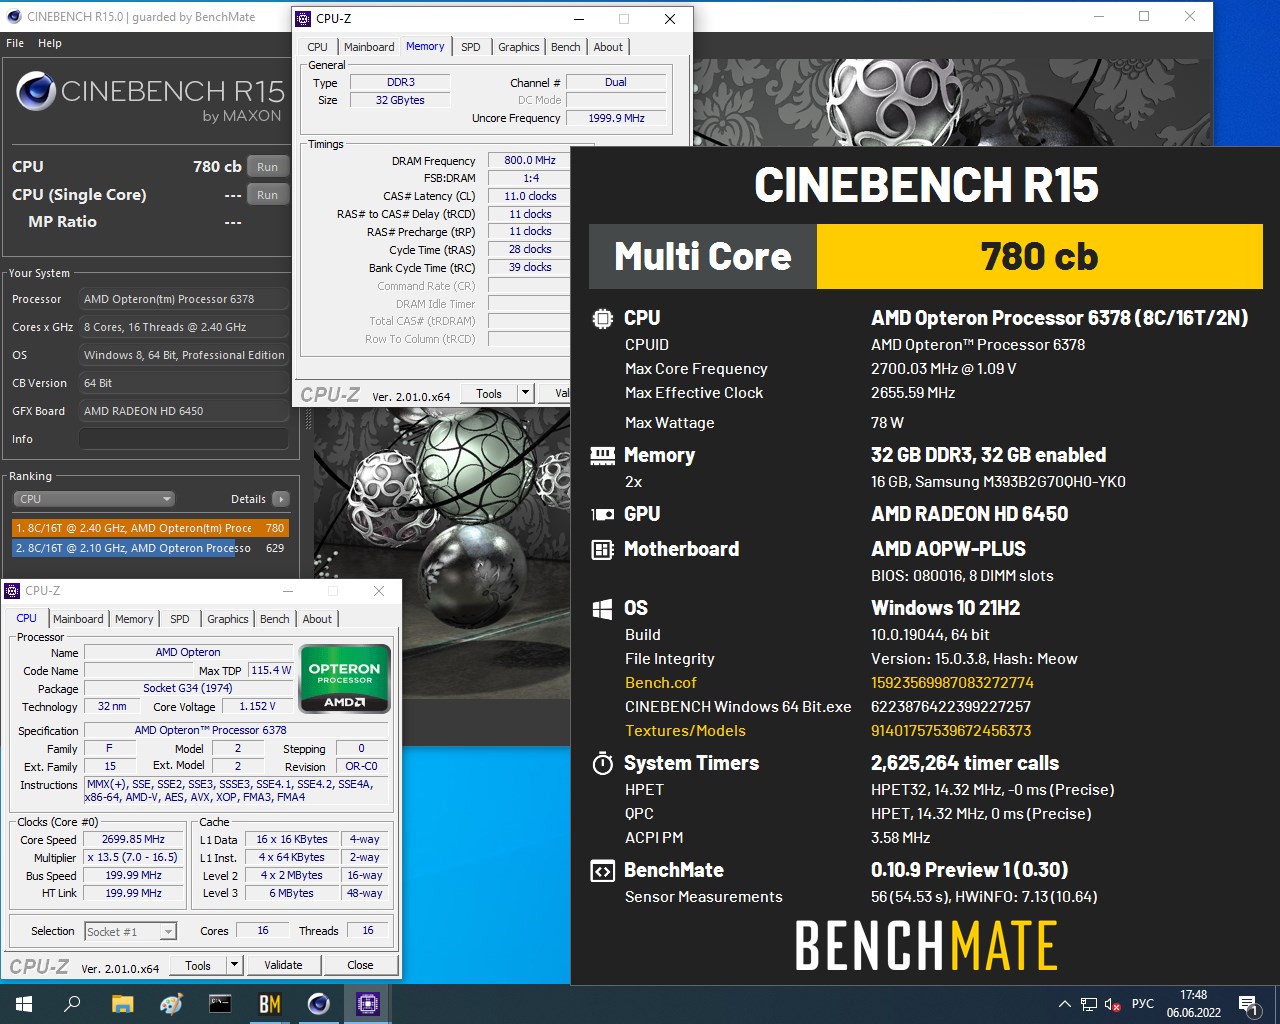Open Tools dropdown arrow in Memory CPU-Z window
Viewport: 1280px width, 1024px height.
point(525,393)
